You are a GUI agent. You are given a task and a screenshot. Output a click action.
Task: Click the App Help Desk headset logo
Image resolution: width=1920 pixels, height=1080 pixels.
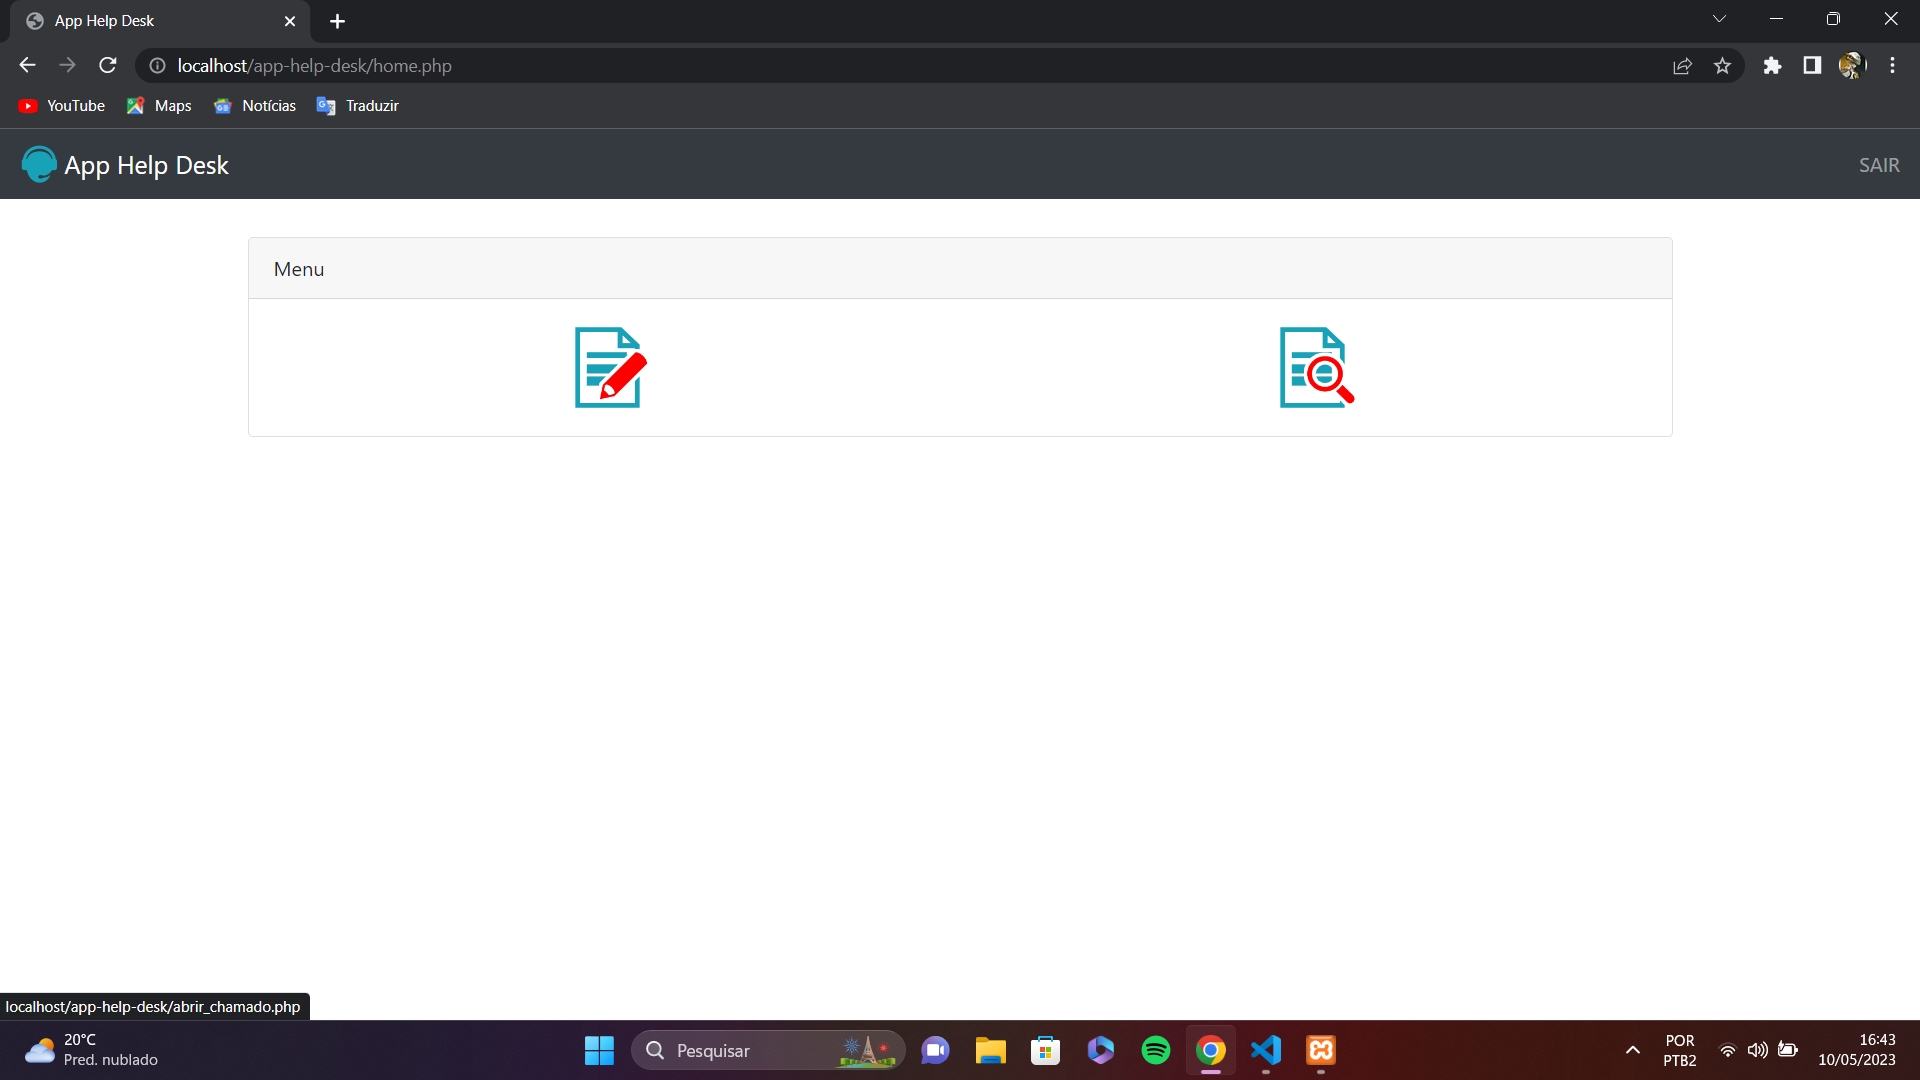[x=37, y=164]
